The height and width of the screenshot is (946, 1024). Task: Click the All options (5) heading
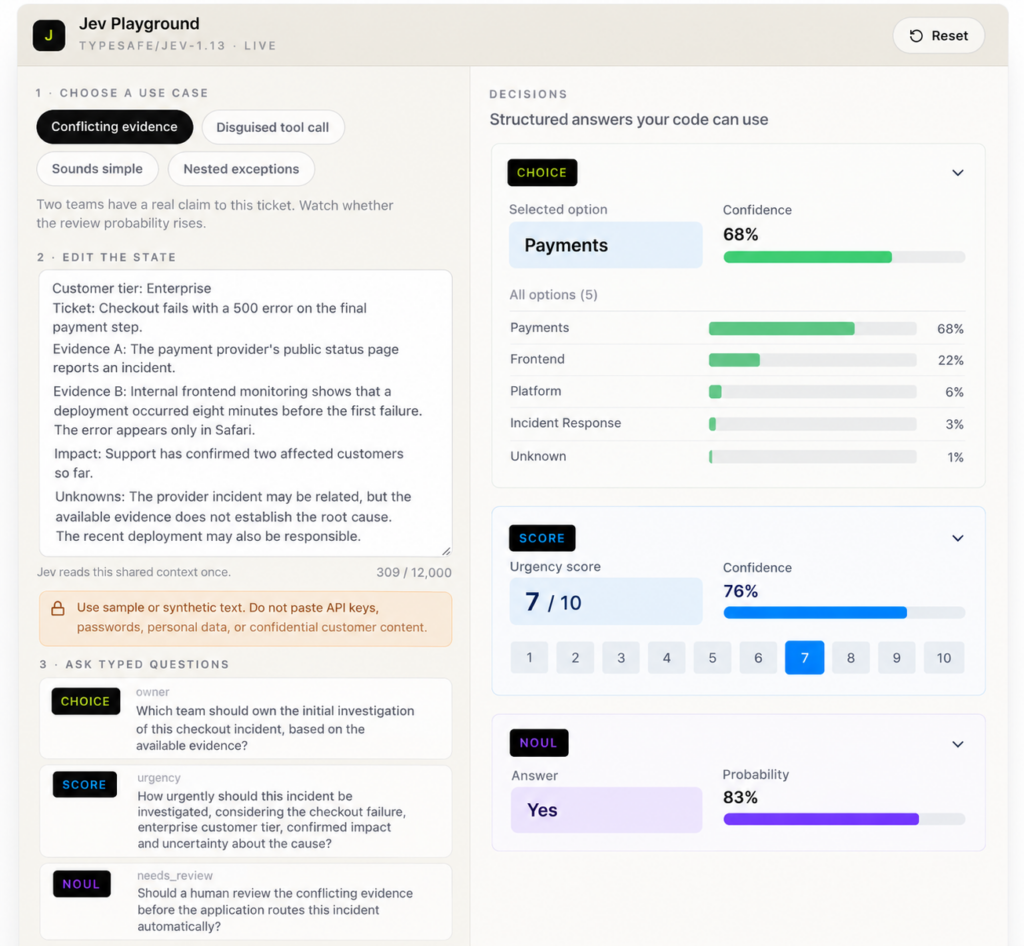(x=553, y=294)
